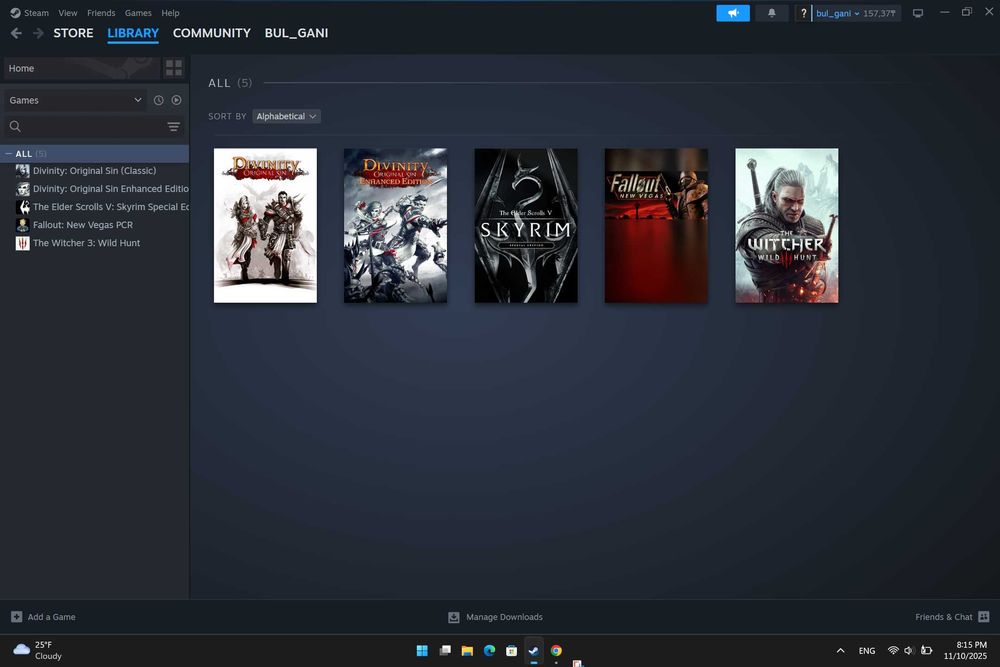Click the Skyrim list icon
The height and width of the screenshot is (667, 1000).
pyautogui.click(x=22, y=207)
